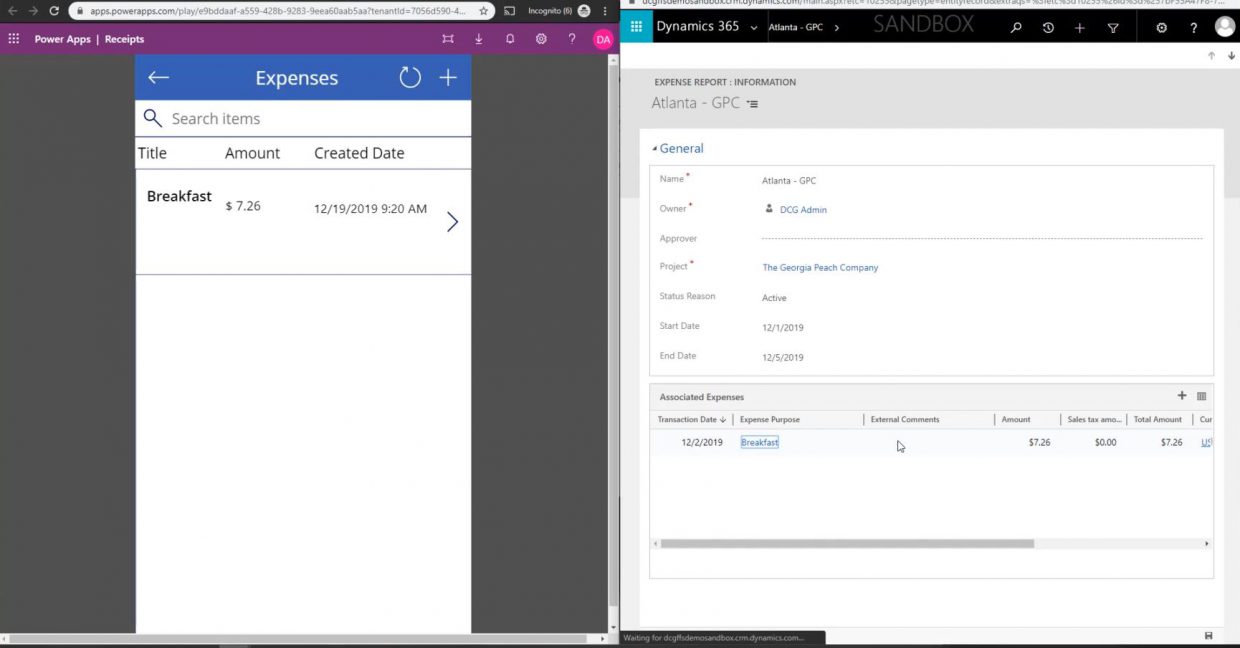
Task: Click the Breakfast title in Expenses list
Action: coord(179,196)
